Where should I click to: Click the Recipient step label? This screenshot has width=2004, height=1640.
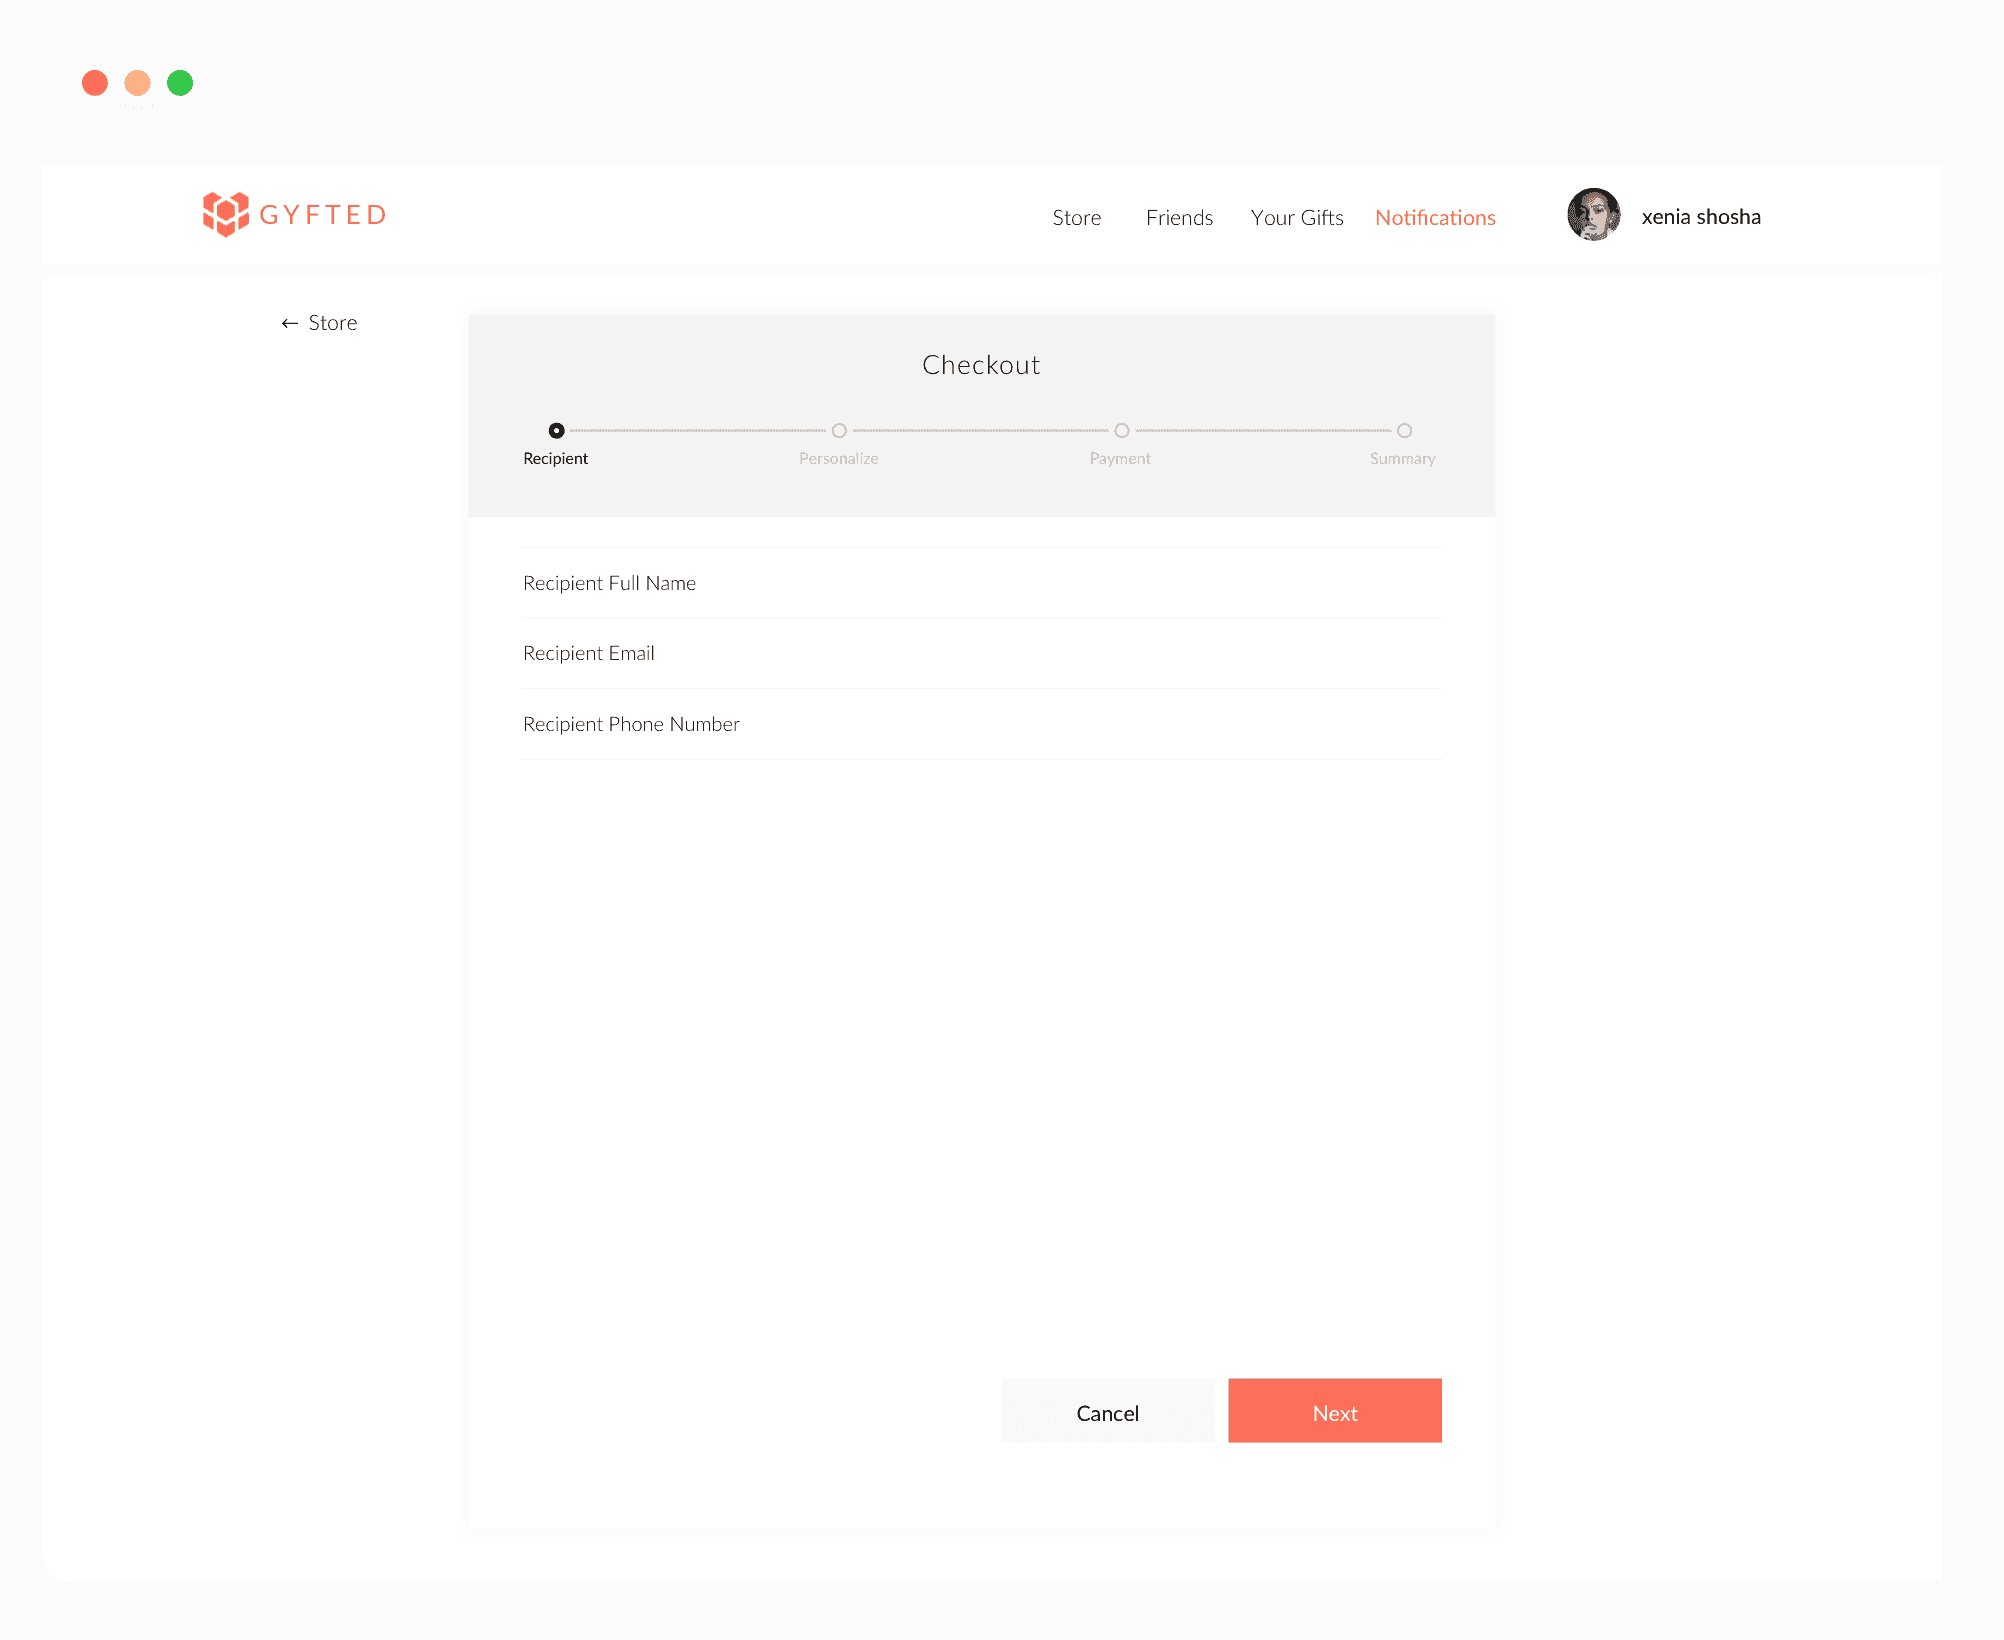(556, 459)
